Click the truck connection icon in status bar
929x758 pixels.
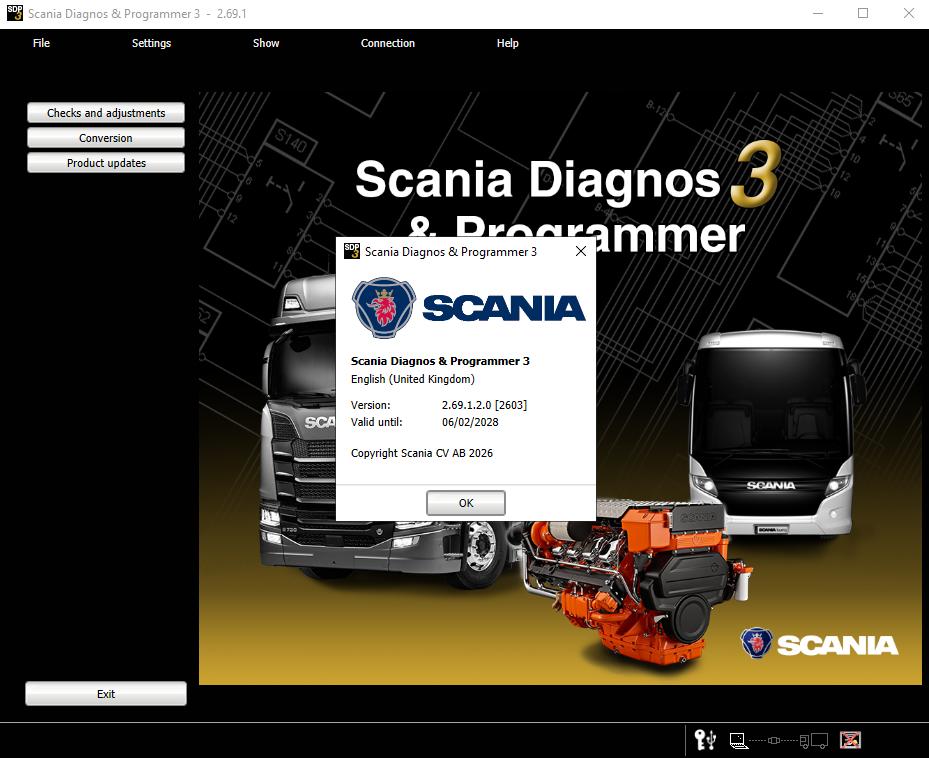[x=813, y=742]
